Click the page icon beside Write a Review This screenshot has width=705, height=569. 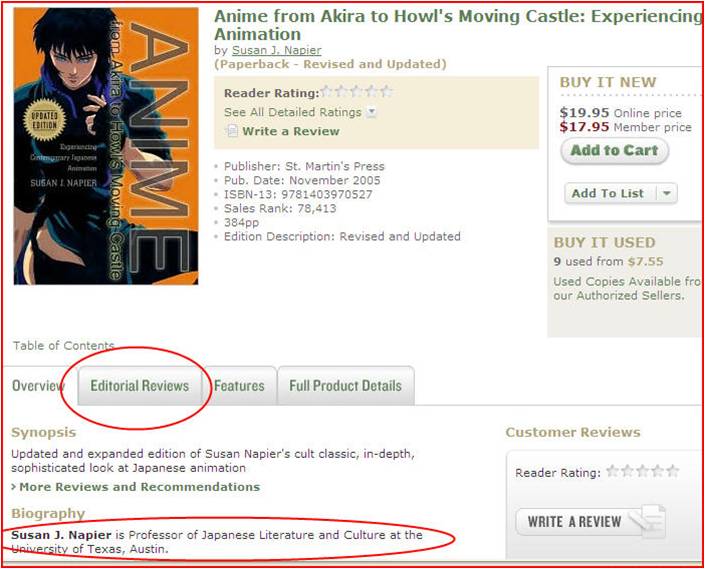(x=231, y=131)
